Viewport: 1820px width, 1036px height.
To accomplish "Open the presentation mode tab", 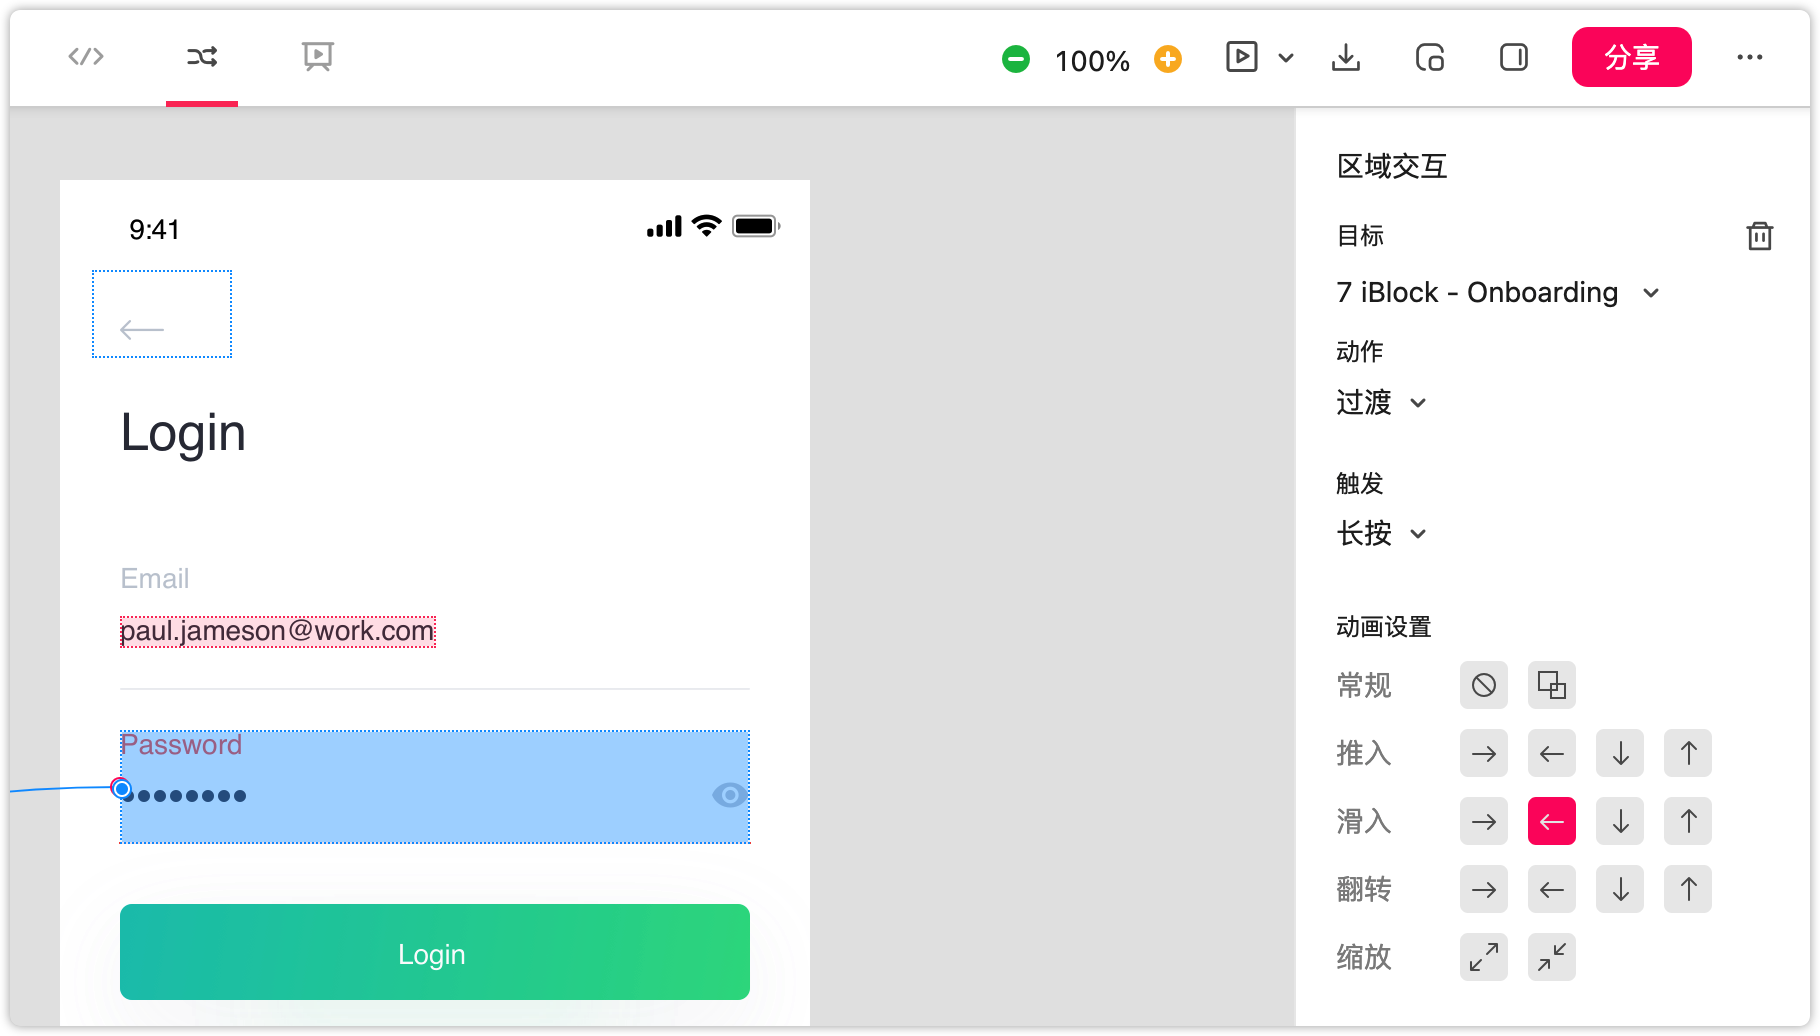I will click(318, 57).
